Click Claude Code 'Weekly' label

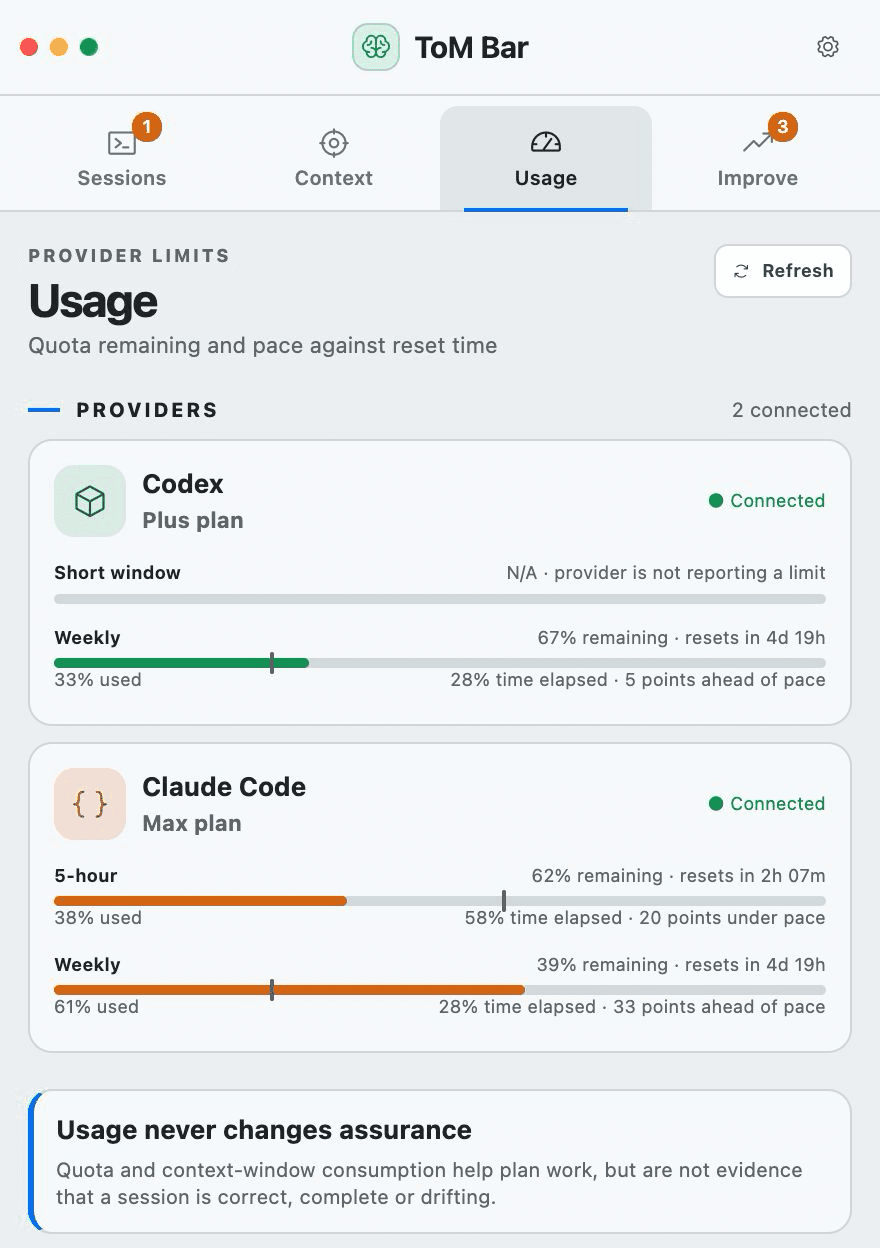[87, 965]
